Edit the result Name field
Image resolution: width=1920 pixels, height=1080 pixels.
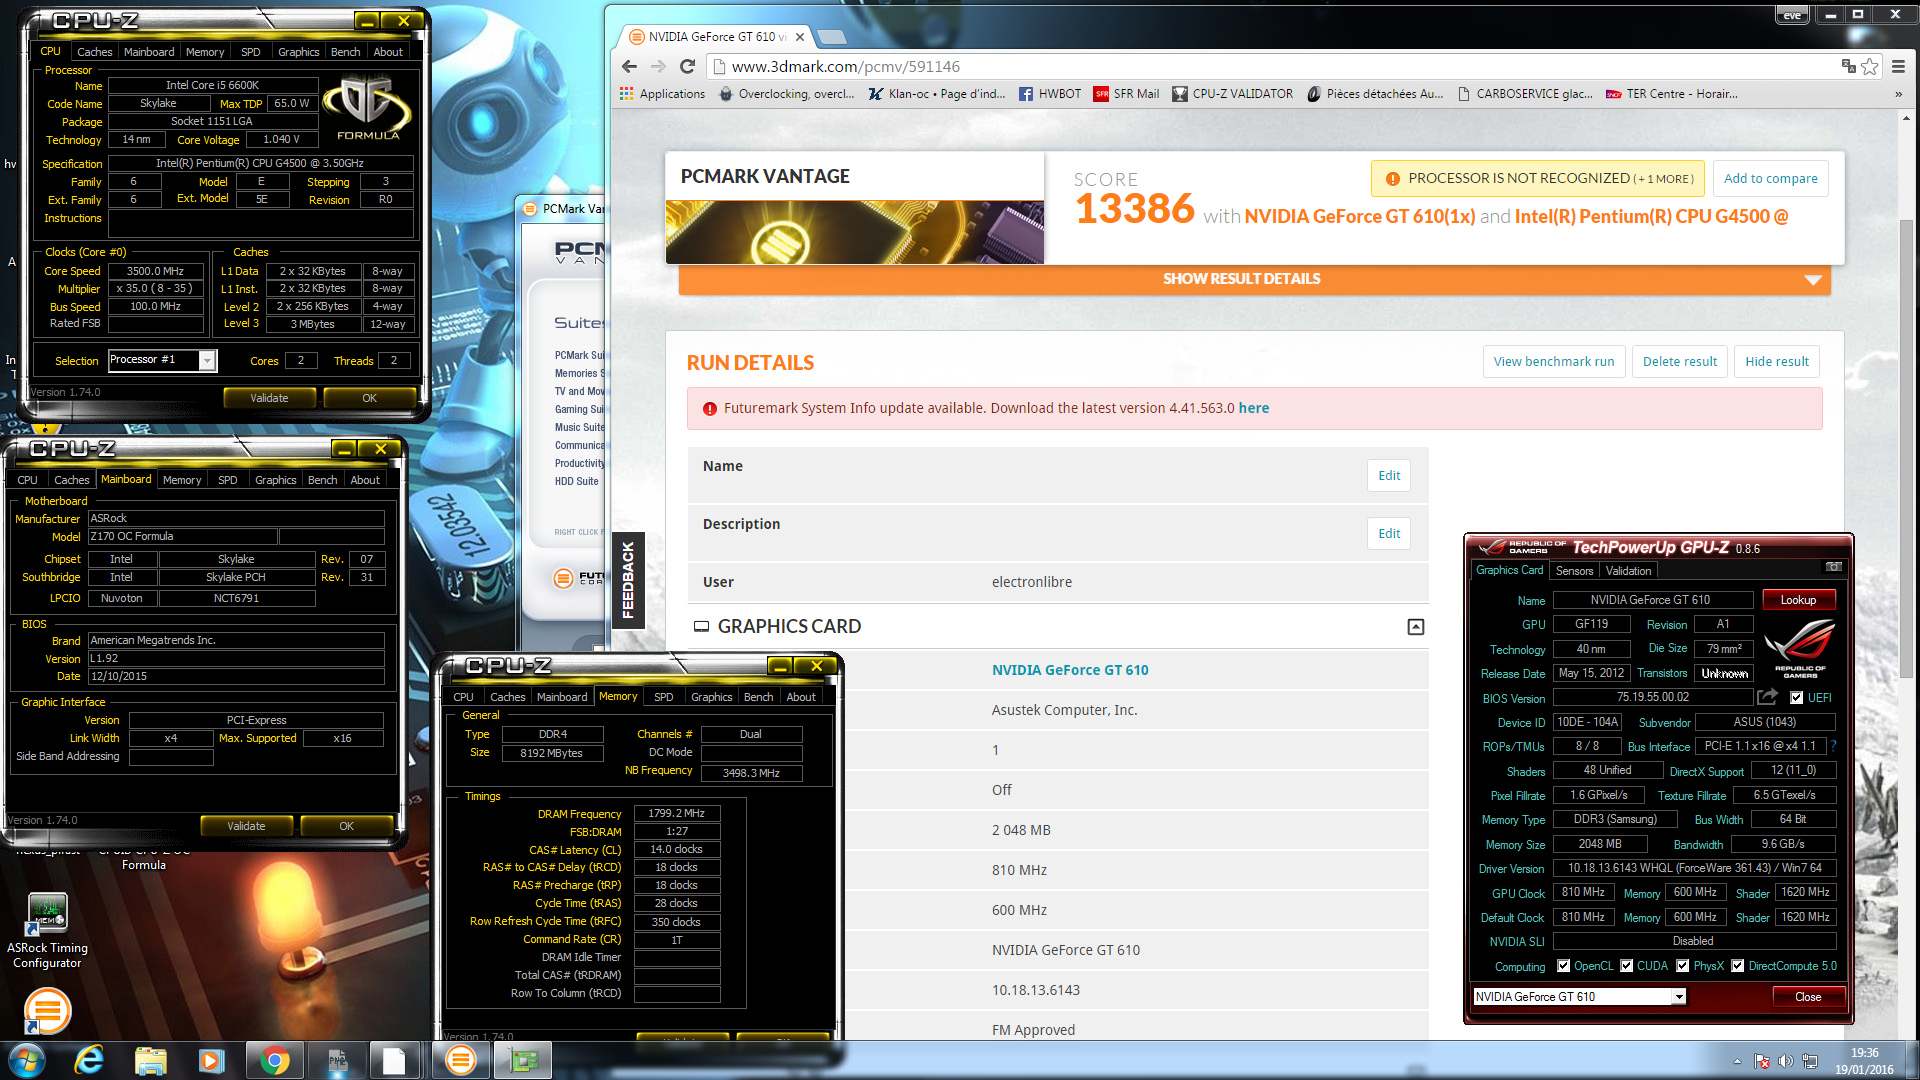1389,476
